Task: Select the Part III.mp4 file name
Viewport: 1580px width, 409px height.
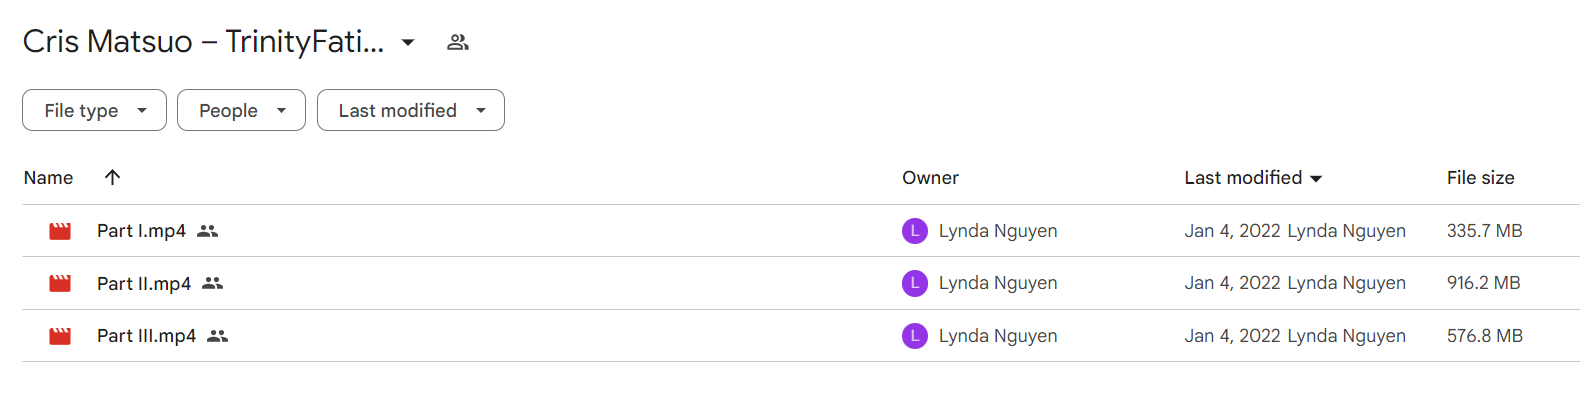Action: point(146,336)
